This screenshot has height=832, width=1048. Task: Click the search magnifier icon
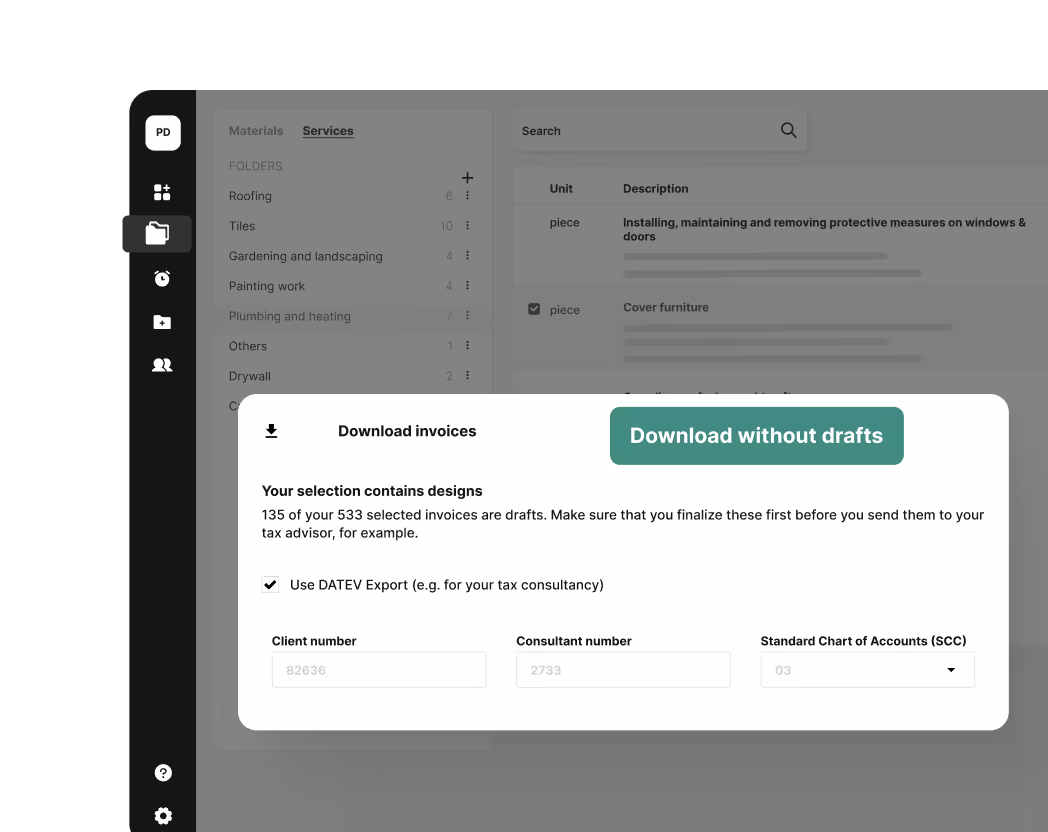click(789, 130)
